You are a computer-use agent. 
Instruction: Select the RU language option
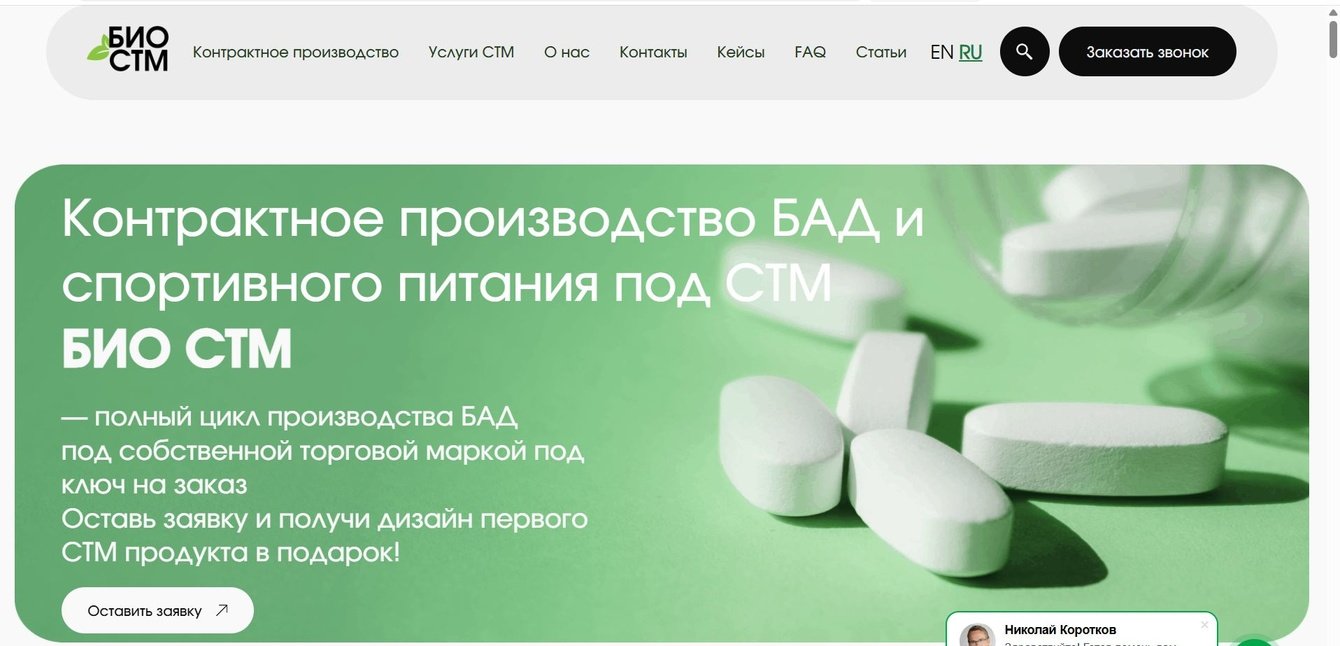tap(970, 52)
